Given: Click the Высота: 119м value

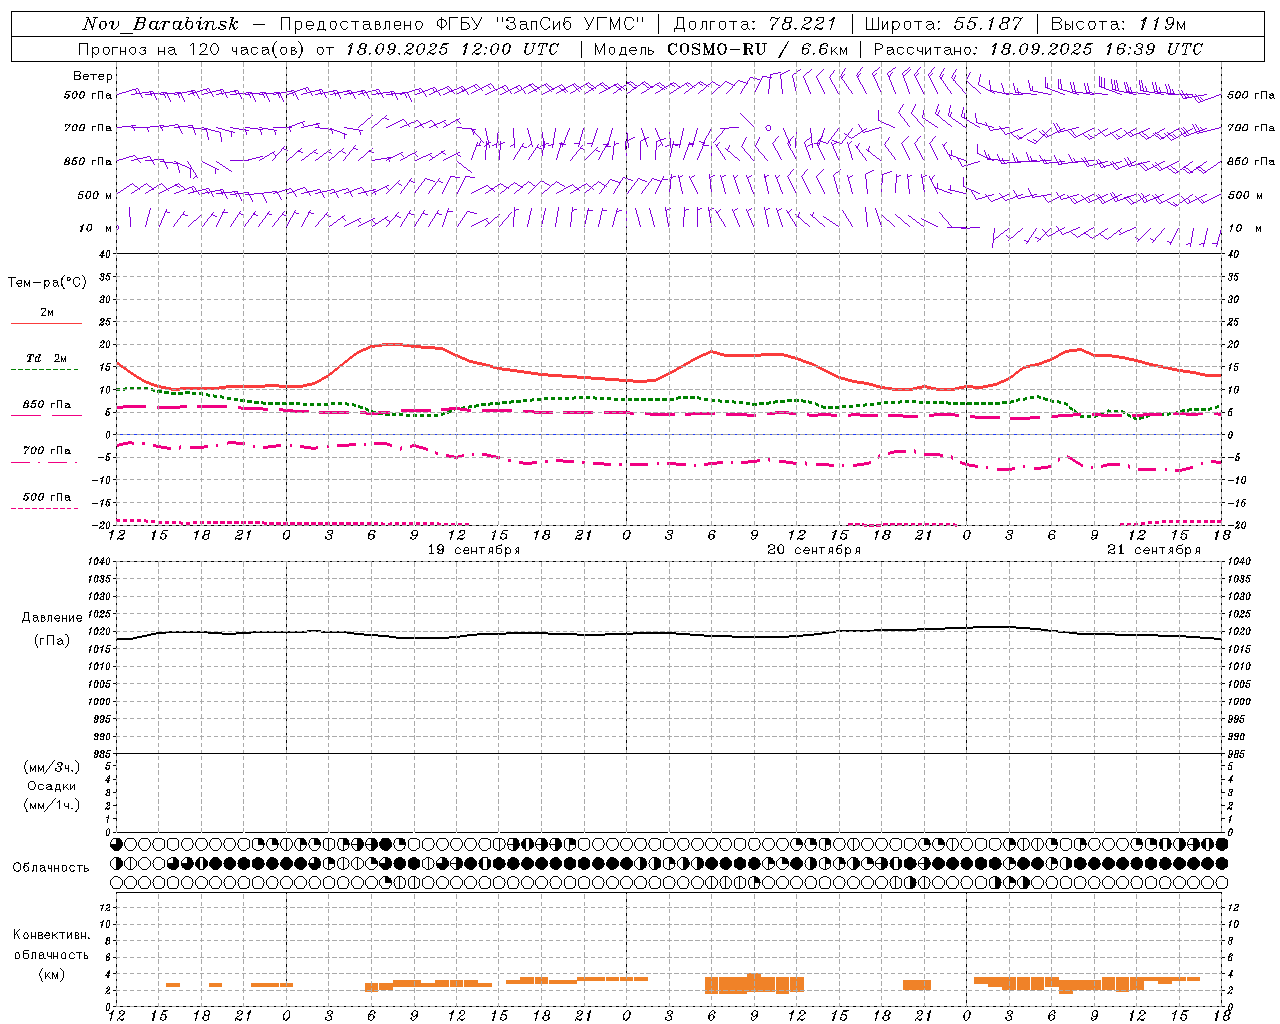Looking at the screenshot, I should (1119, 24).
